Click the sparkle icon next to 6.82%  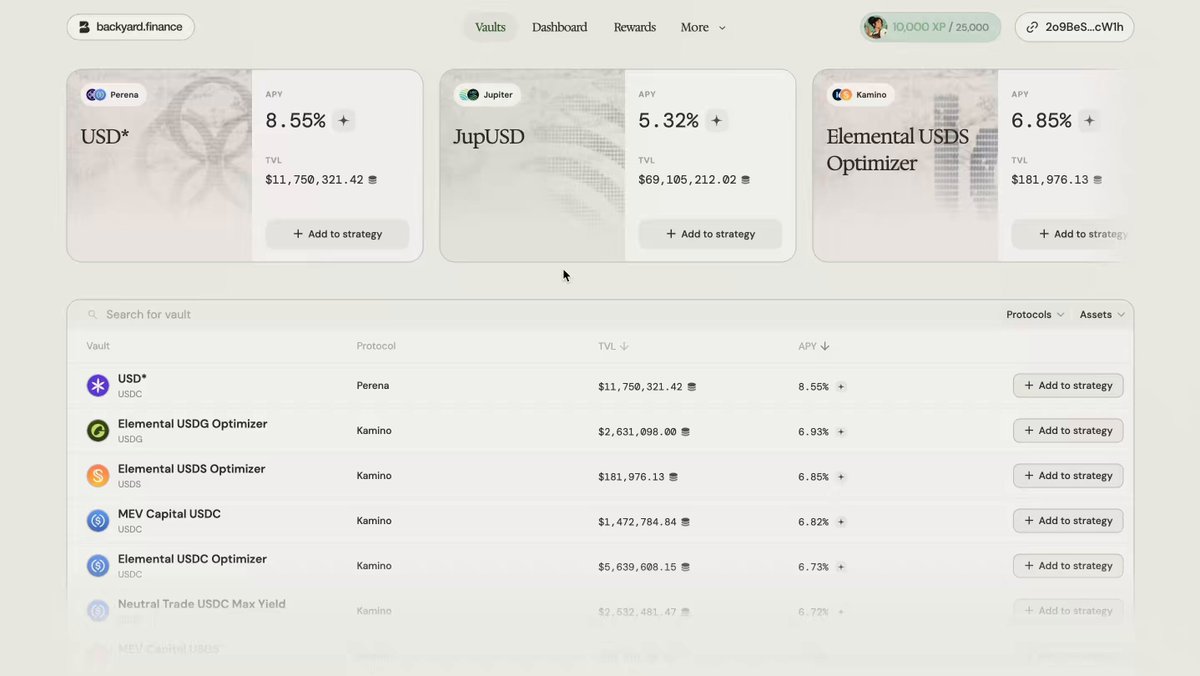(x=841, y=521)
